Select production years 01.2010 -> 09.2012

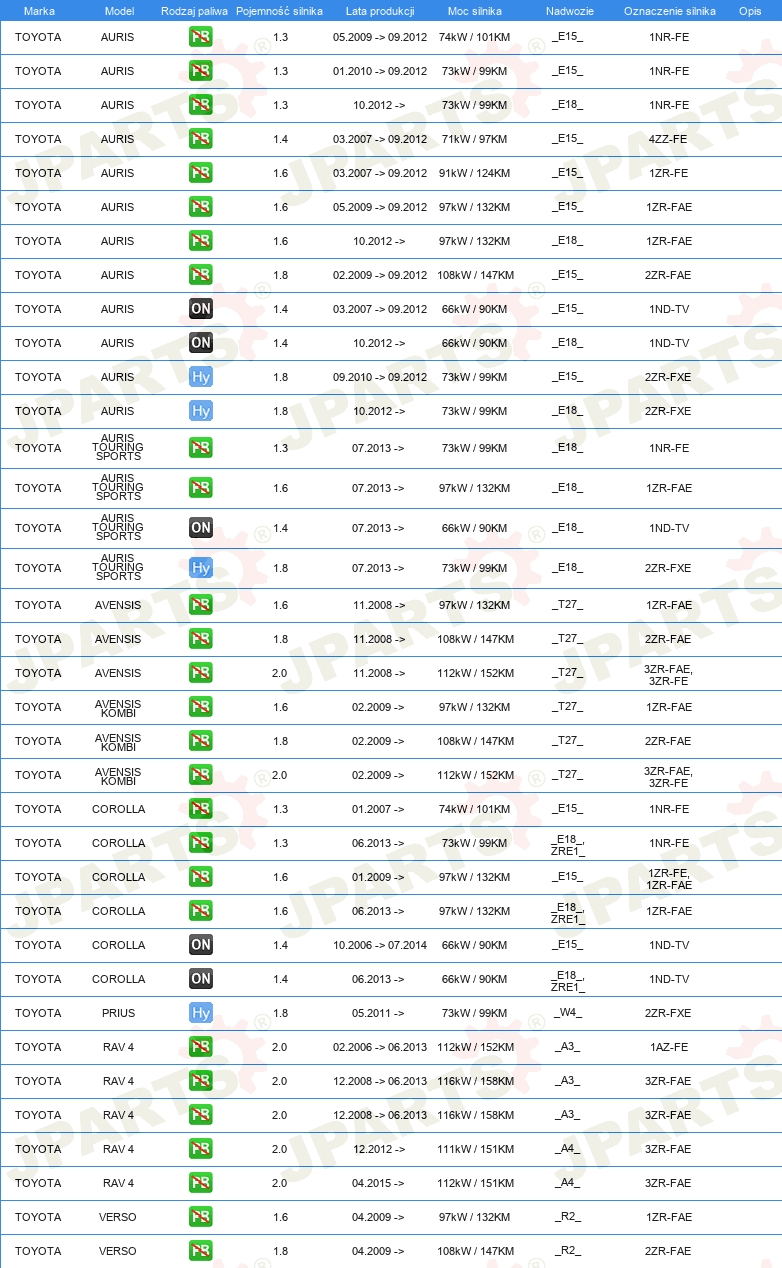[x=380, y=71]
